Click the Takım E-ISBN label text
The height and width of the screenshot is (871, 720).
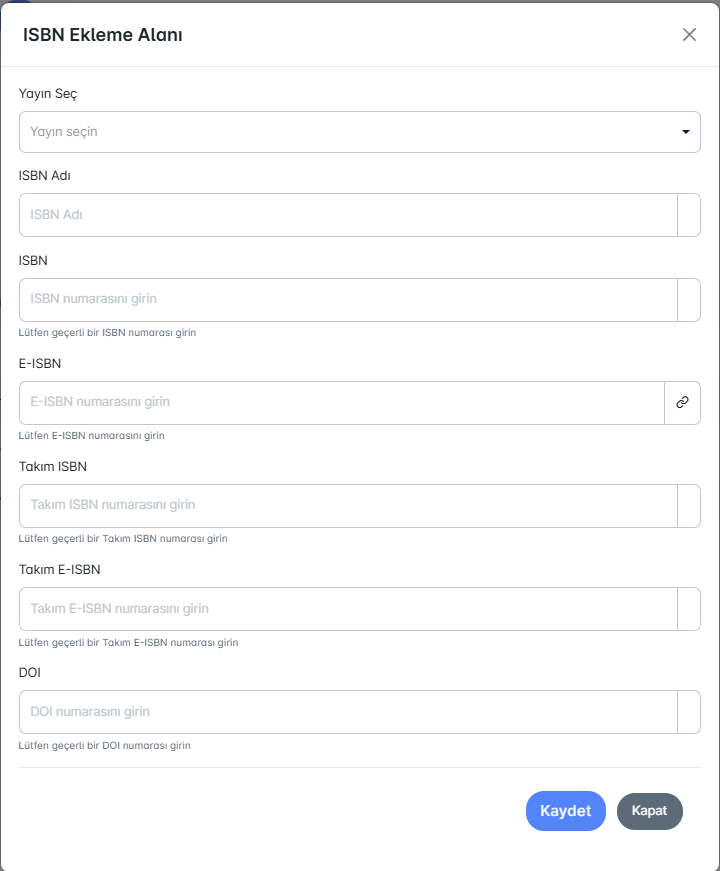pyautogui.click(x=59, y=570)
